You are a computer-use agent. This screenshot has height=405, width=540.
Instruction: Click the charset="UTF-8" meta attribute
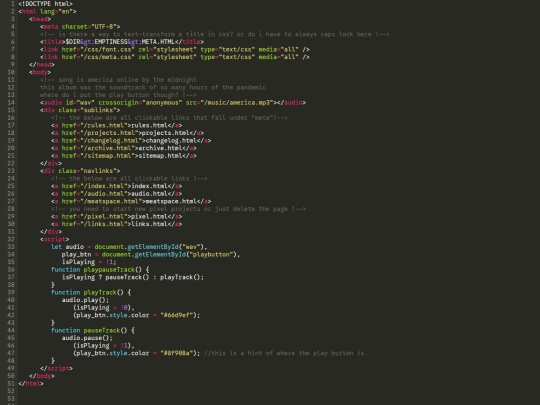pyautogui.click(x=89, y=27)
